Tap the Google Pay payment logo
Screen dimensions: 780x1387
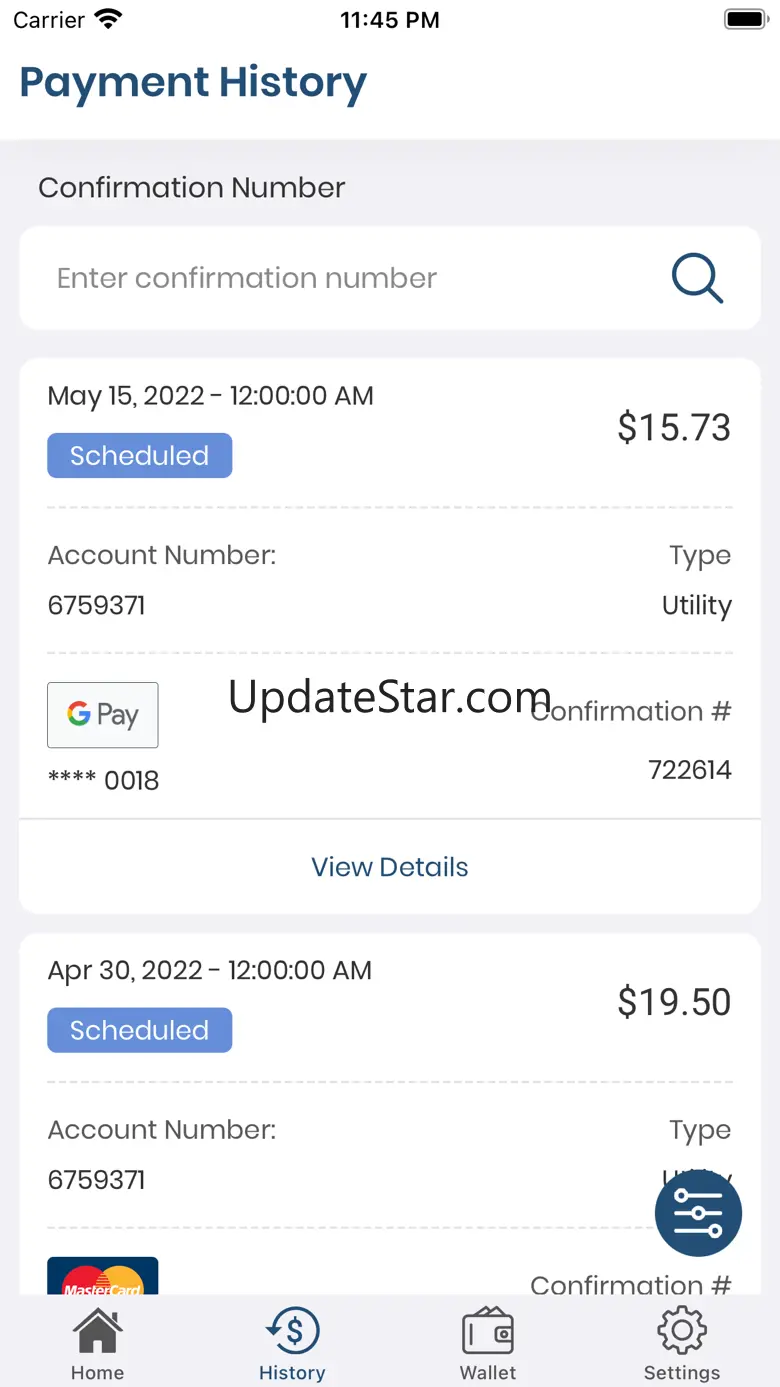click(x=103, y=715)
